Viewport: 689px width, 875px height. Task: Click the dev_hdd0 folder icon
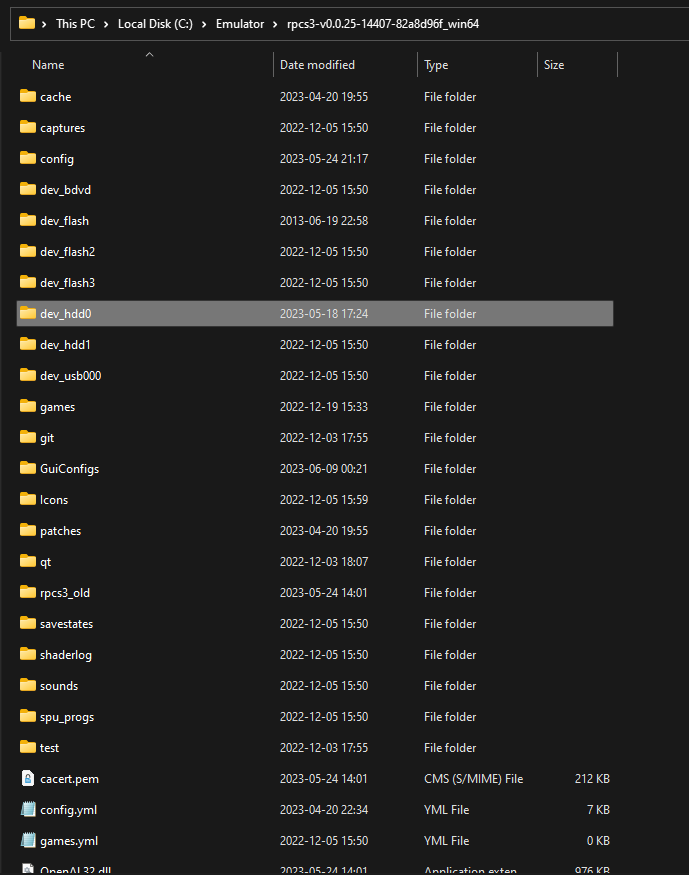(x=27, y=313)
